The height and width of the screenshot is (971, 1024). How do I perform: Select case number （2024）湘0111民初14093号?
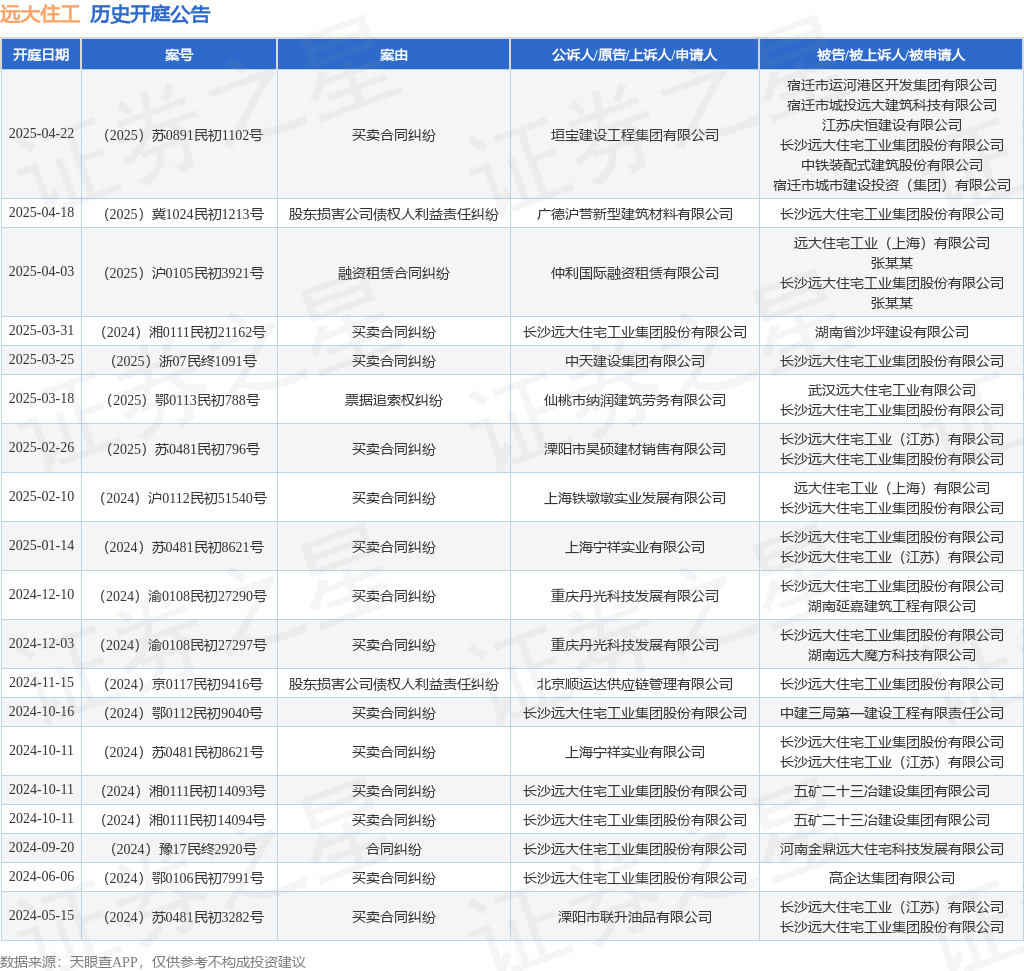(179, 791)
